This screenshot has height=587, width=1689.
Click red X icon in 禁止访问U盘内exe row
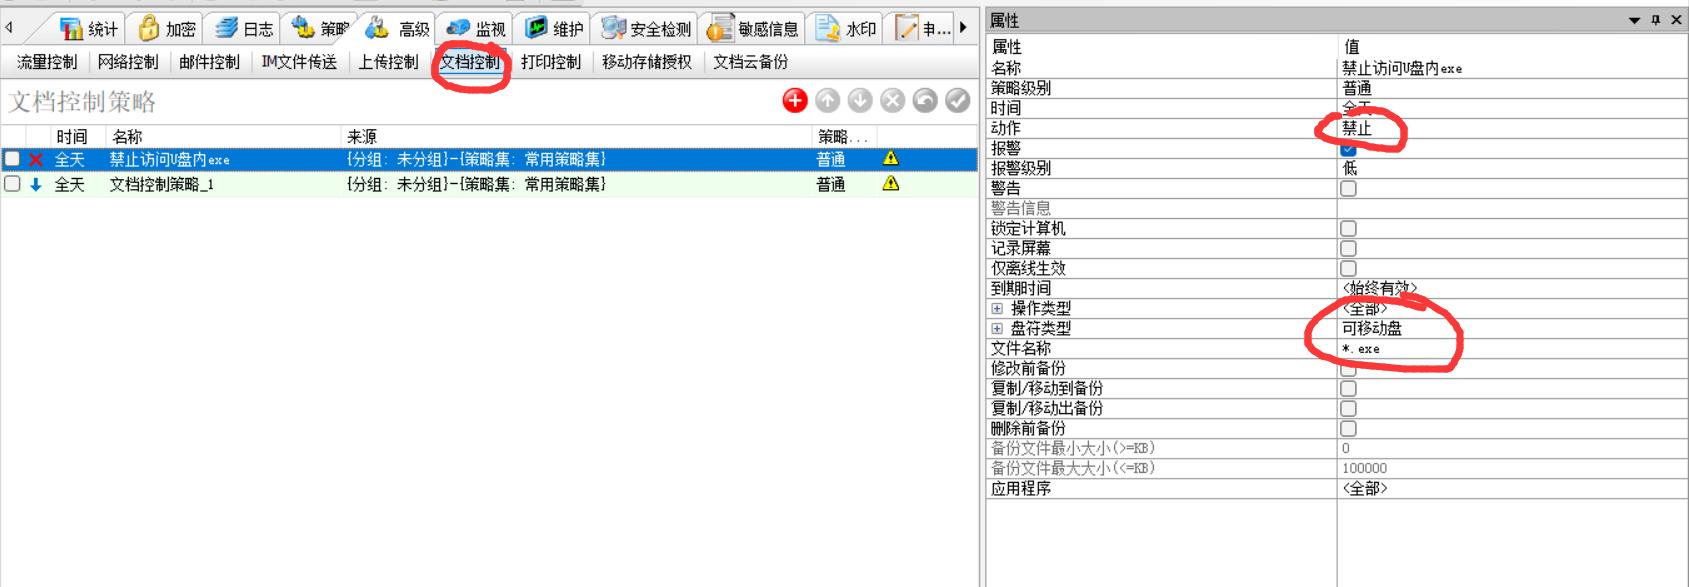click(36, 160)
